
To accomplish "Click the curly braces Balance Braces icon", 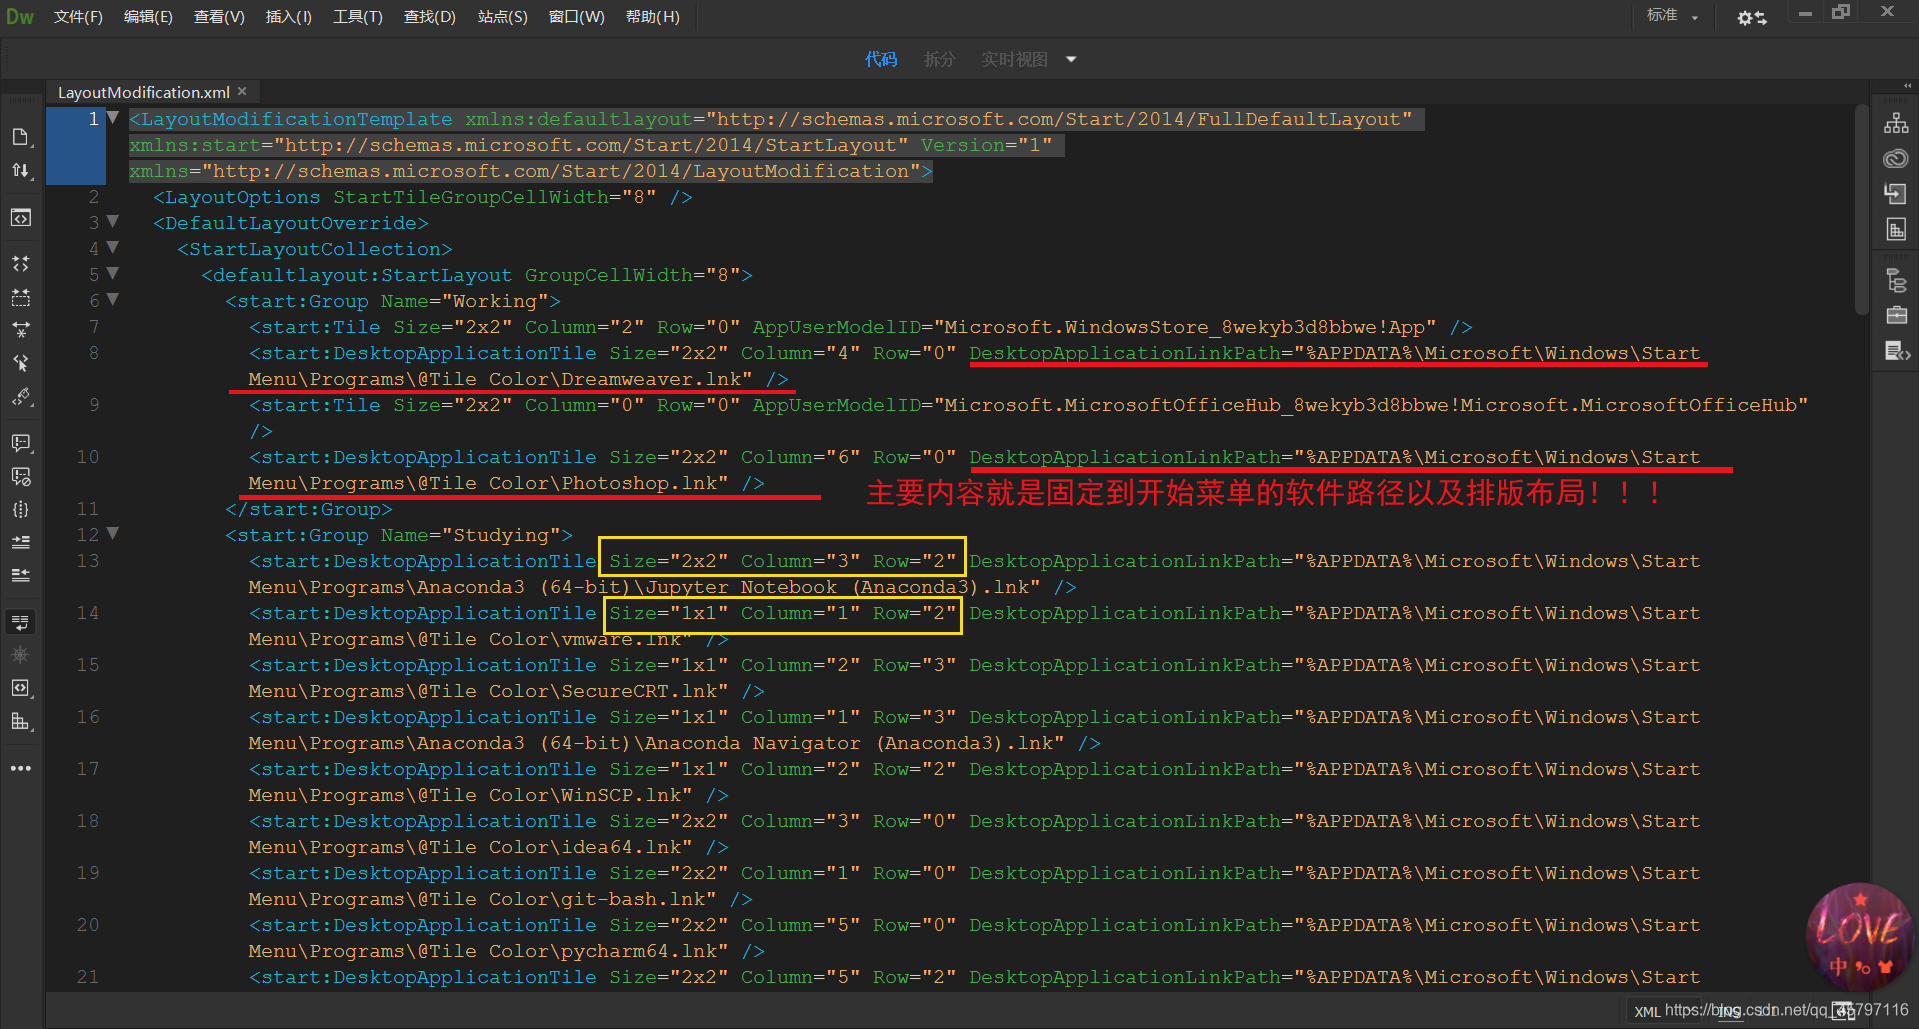I will [x=20, y=509].
